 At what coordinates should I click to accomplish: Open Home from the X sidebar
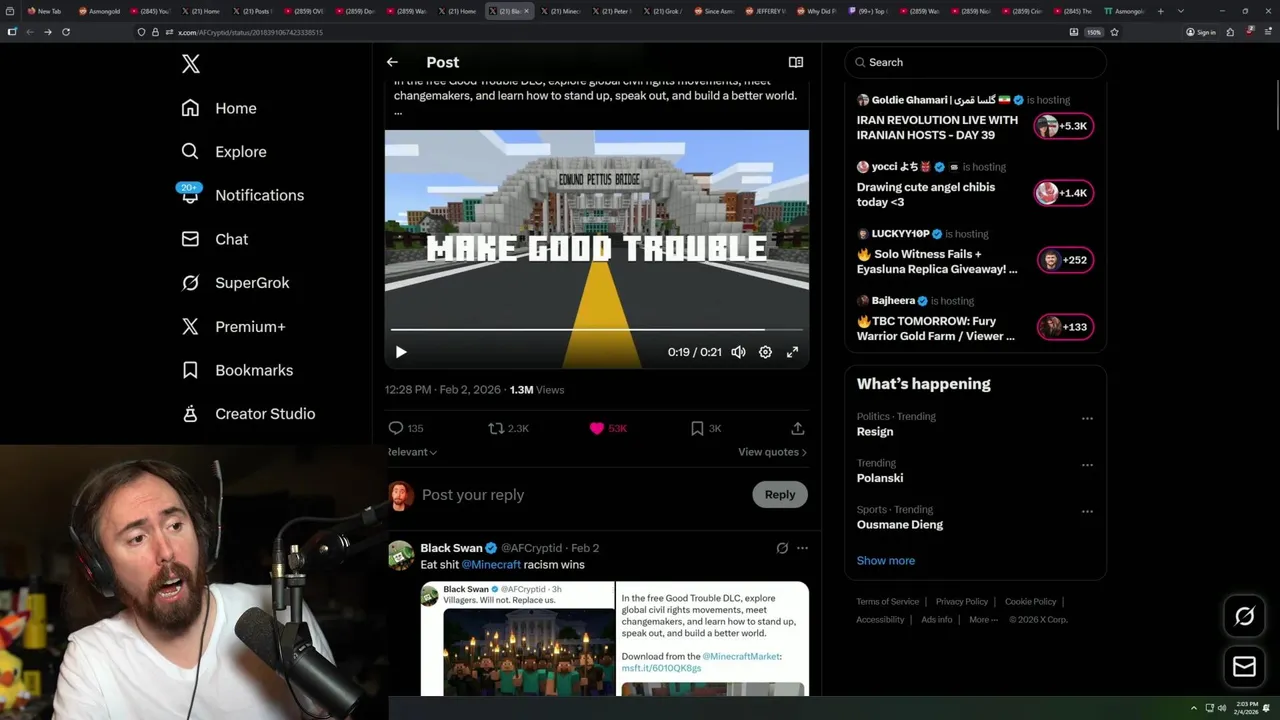[x=219, y=108]
